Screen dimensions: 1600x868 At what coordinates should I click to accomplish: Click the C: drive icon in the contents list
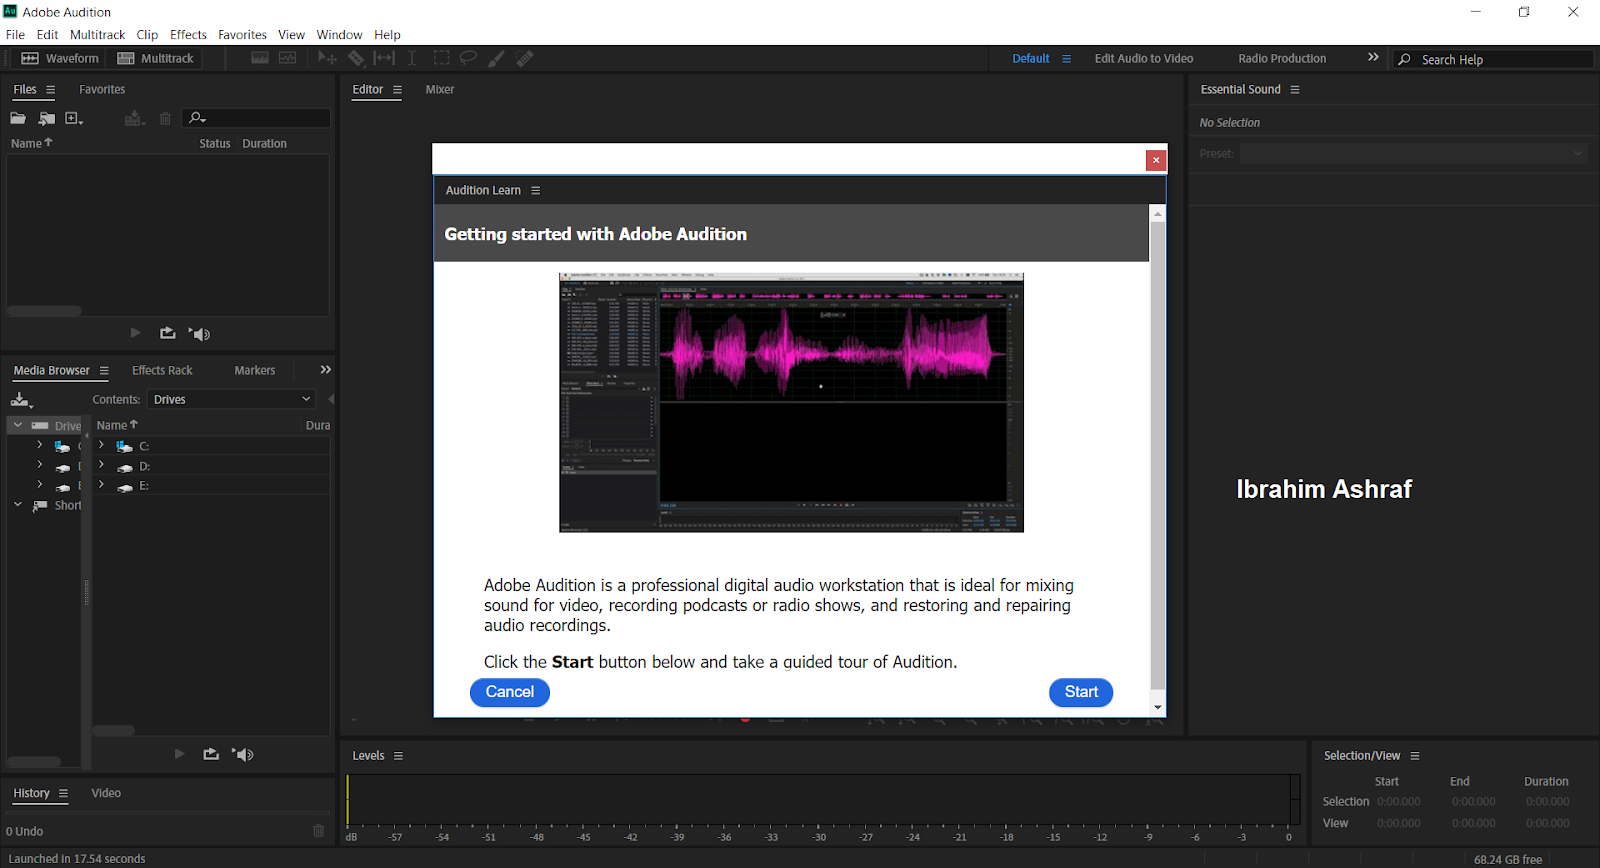click(125, 447)
